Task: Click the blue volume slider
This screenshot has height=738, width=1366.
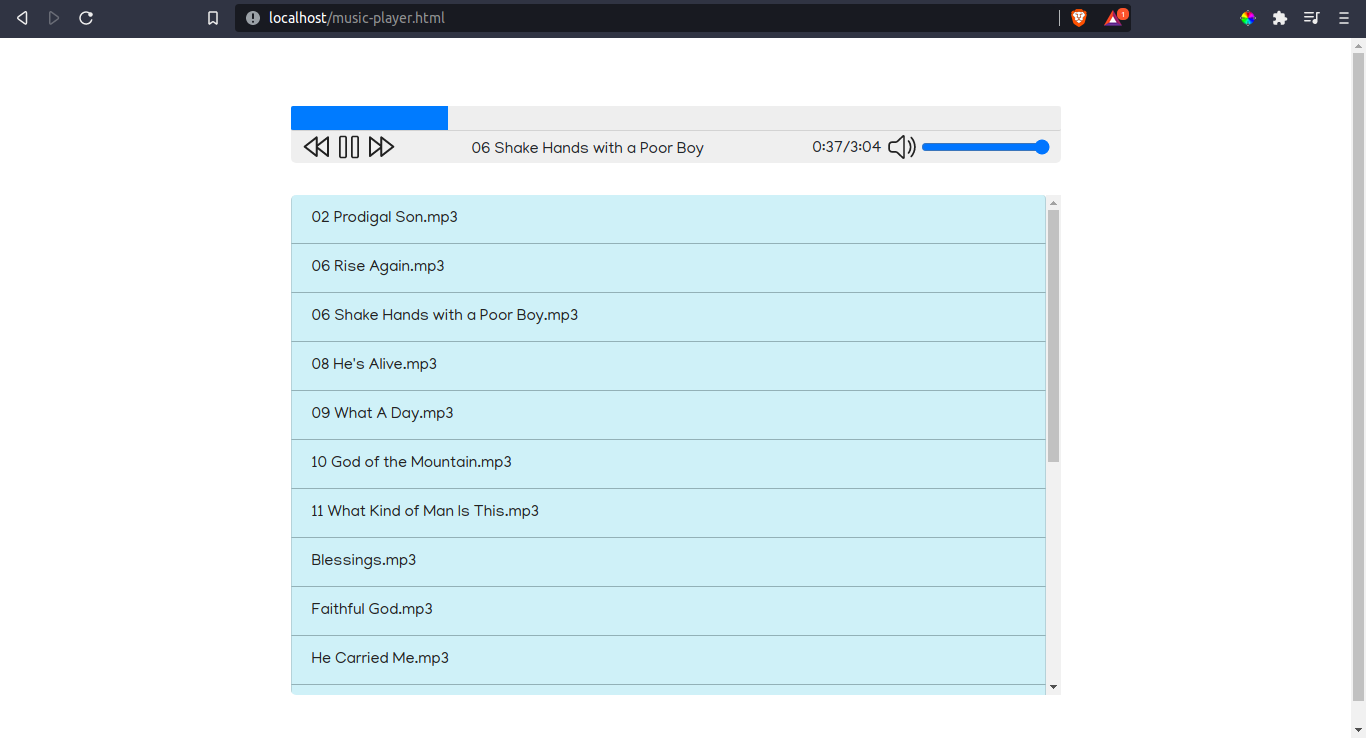Action: [x=985, y=147]
